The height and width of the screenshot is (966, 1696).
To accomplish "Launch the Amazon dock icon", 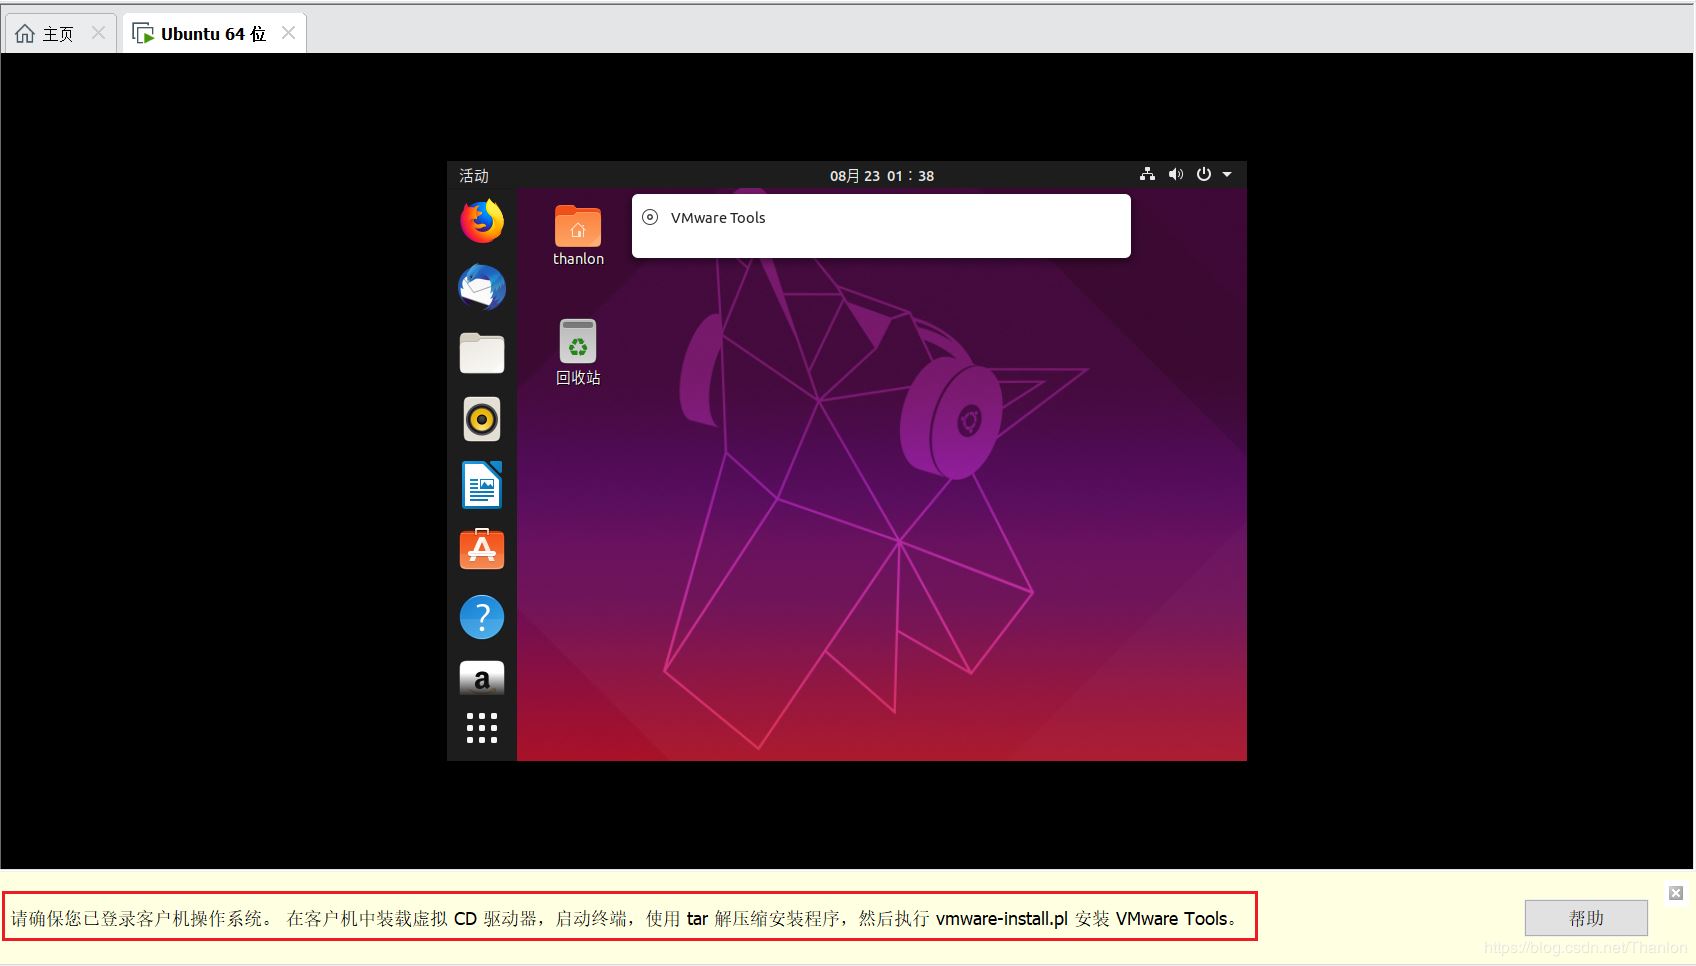I will click(x=482, y=679).
